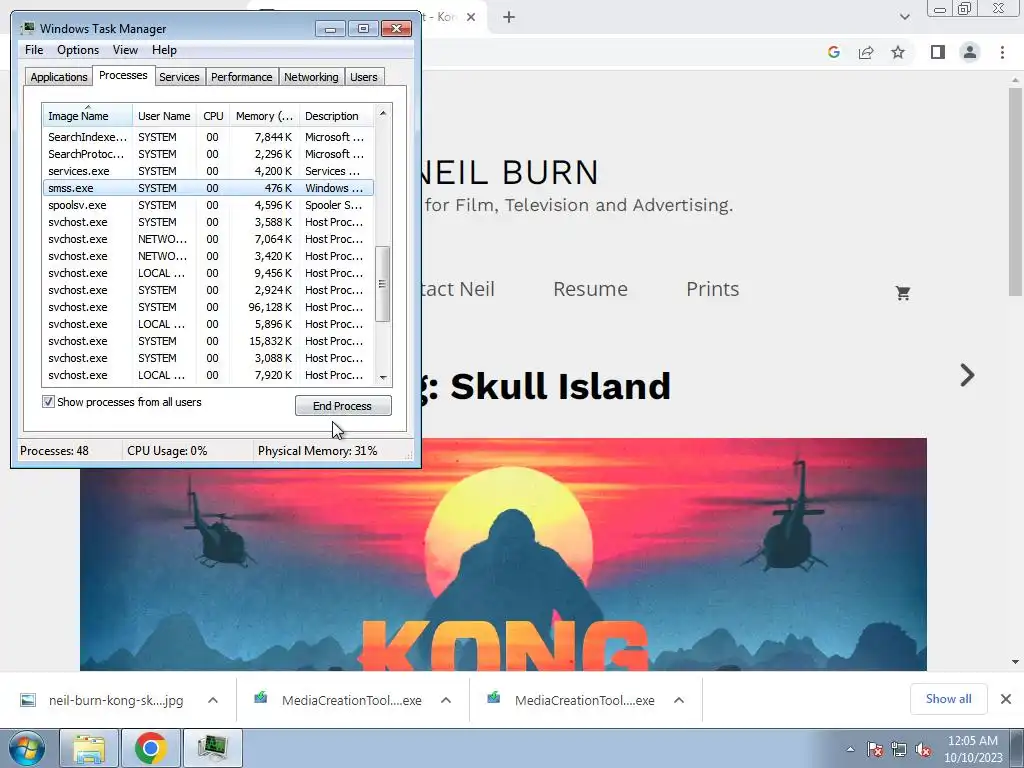Open the Chrome profile avatar
The width and height of the screenshot is (1024, 768).
970,52
